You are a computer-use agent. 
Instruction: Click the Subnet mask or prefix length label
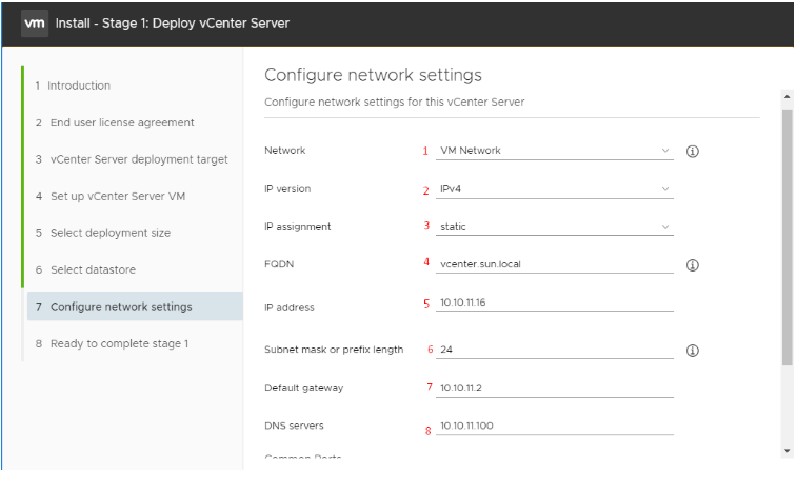point(334,349)
